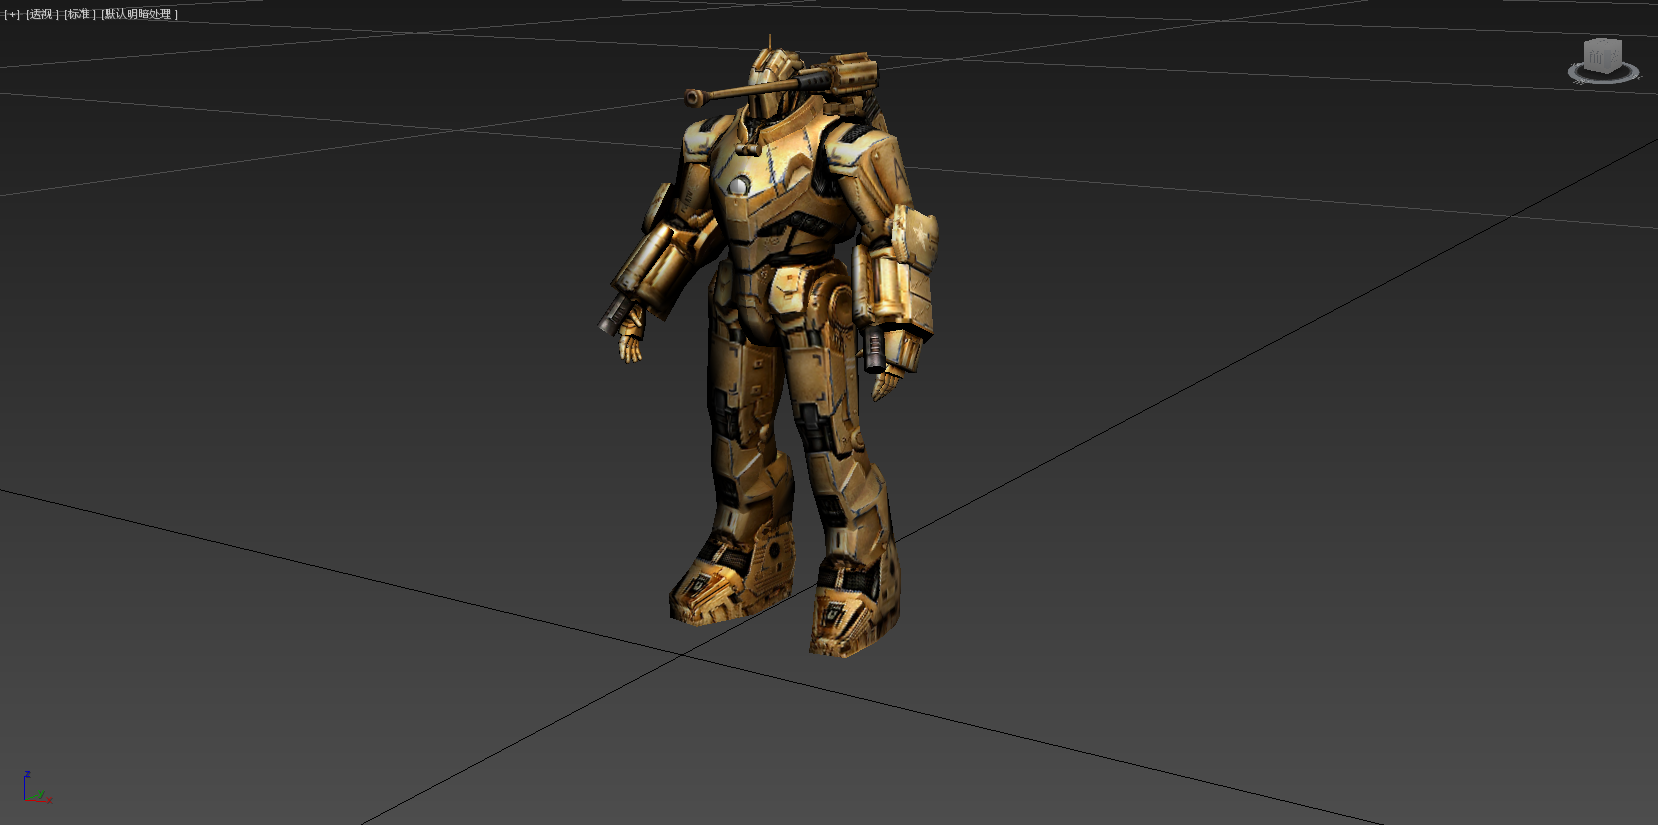Open the 默认明暗处理 shading menu
Image resolution: width=1658 pixels, height=825 pixels.
pyautogui.click(x=139, y=14)
